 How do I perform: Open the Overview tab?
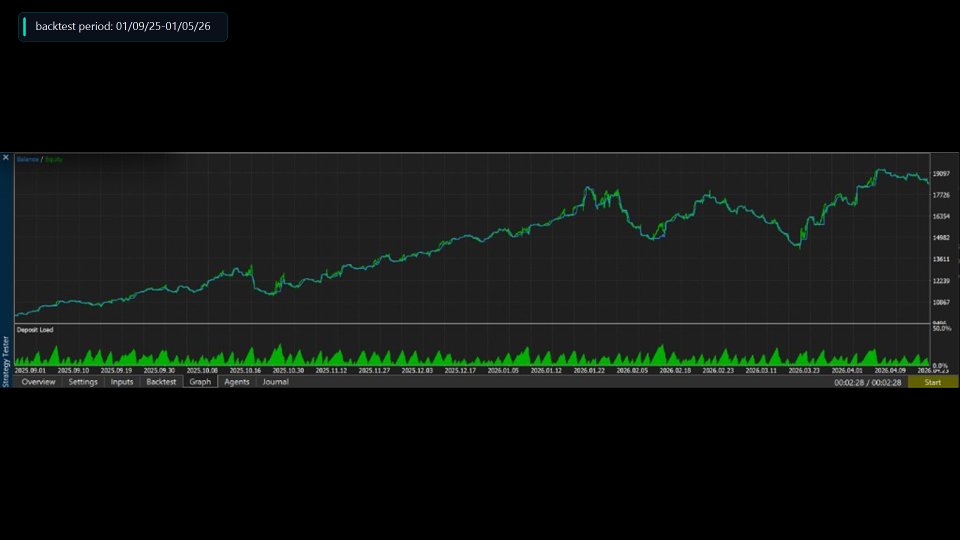(38, 382)
